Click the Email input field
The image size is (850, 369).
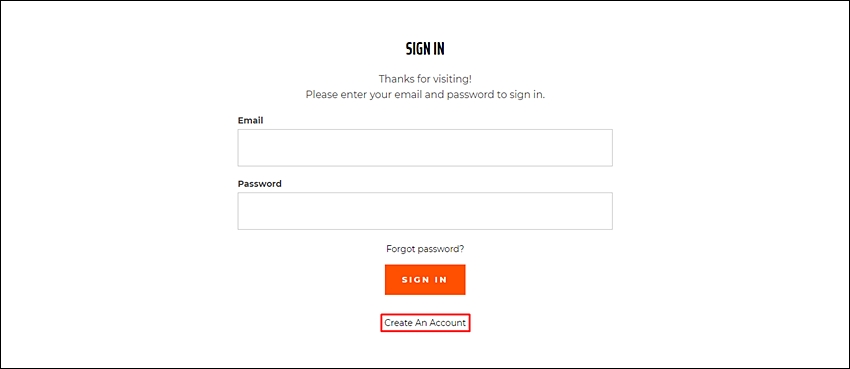[x=425, y=147]
